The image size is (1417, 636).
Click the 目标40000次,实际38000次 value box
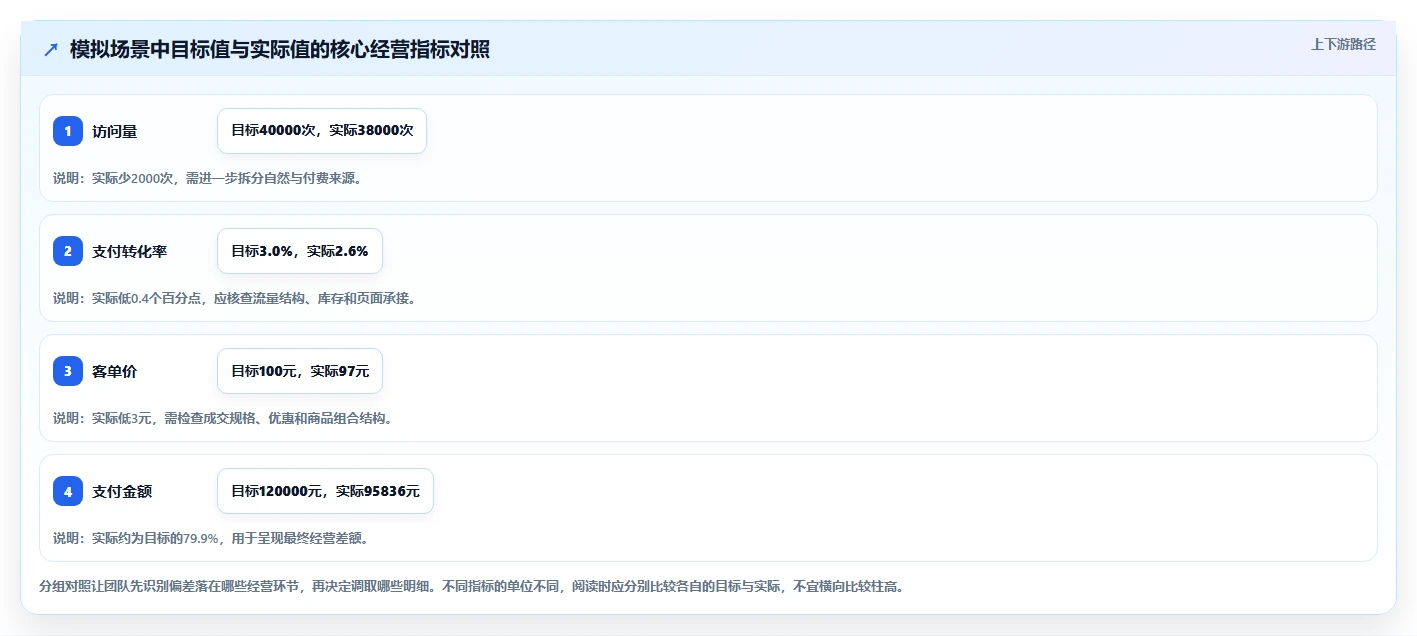coord(322,131)
